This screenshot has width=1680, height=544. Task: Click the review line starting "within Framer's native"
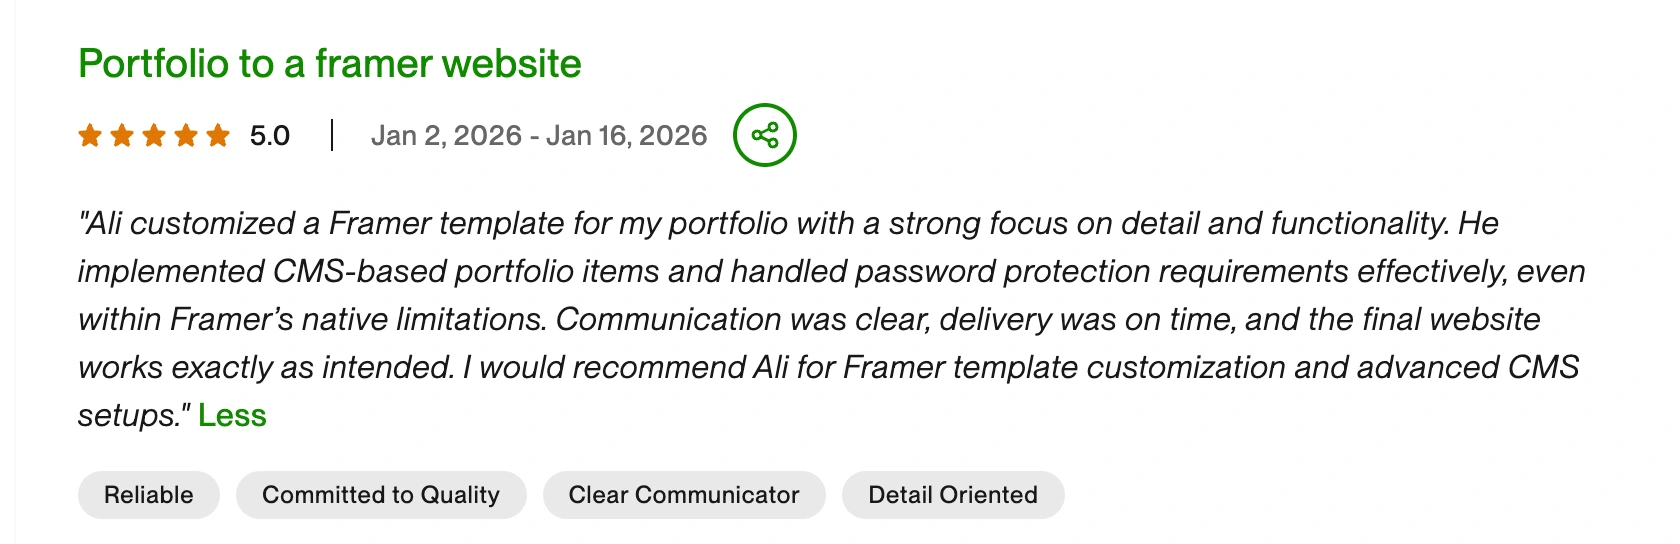[x=808, y=319]
